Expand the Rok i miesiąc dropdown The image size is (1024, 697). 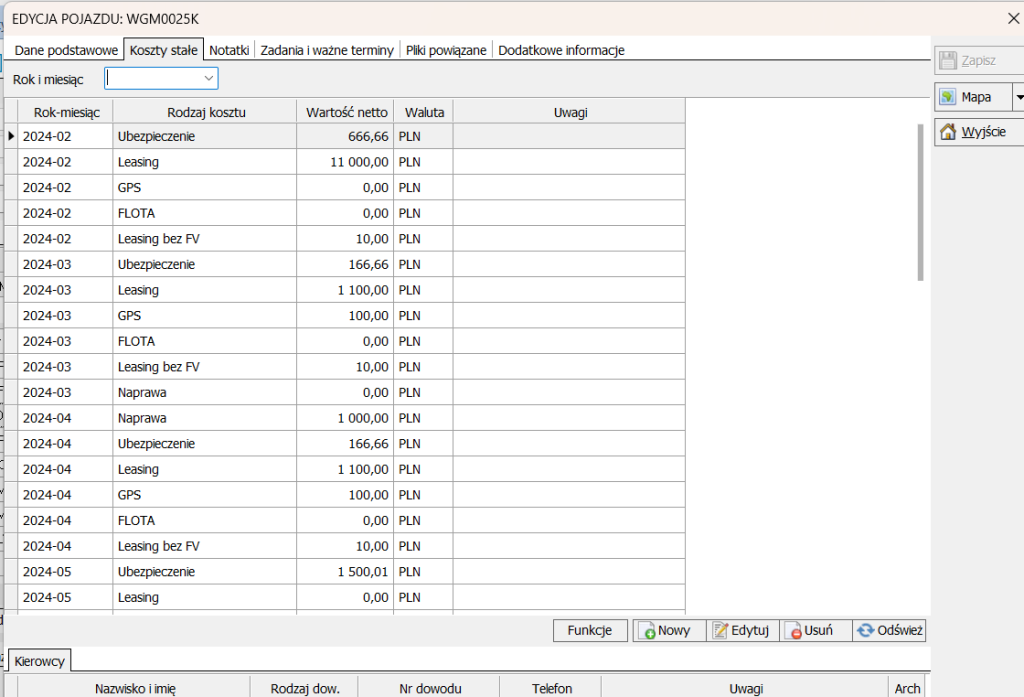tap(209, 78)
